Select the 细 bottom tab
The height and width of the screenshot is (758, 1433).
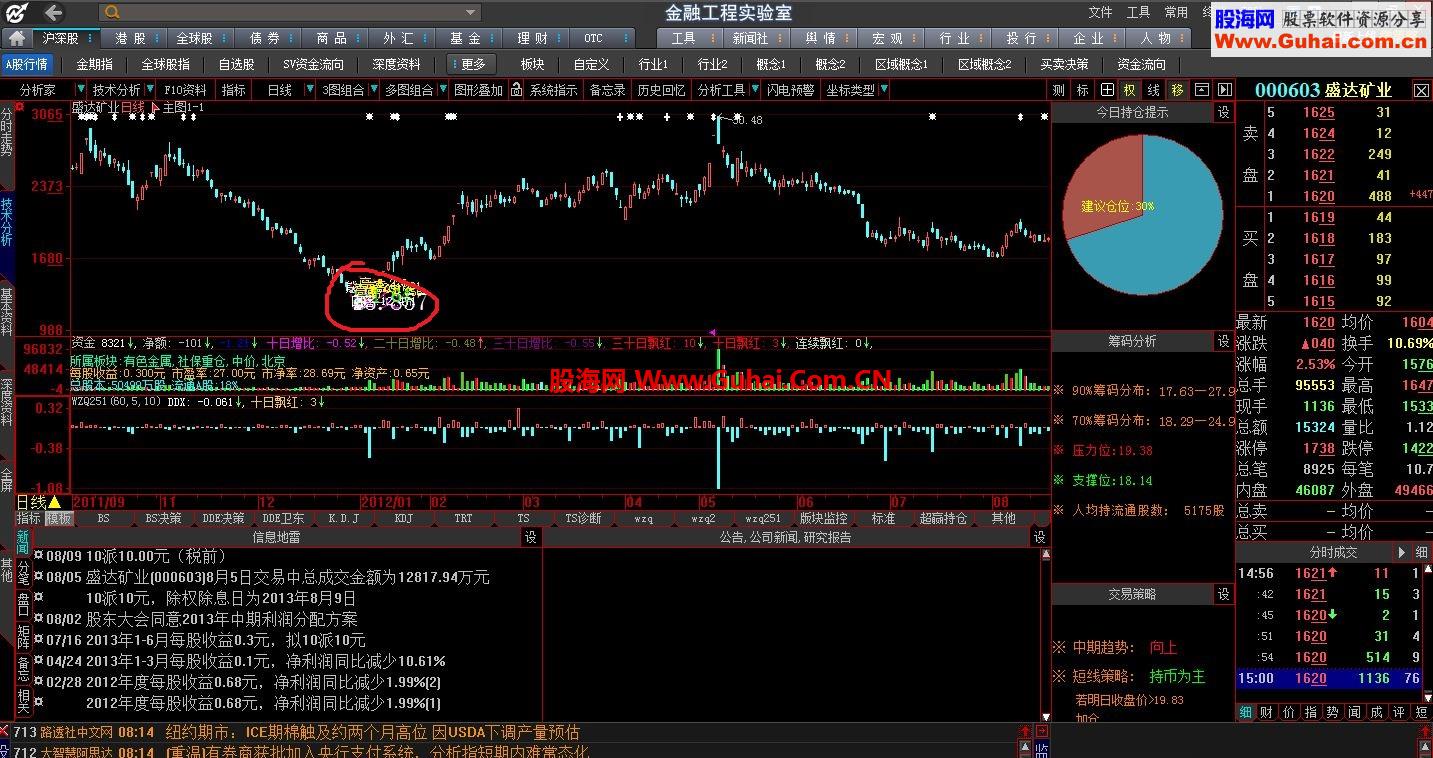pos(1246,712)
